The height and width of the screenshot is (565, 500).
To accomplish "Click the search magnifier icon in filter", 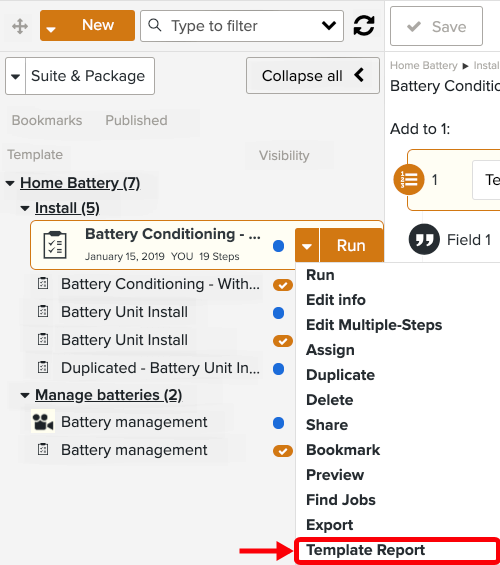I will (155, 25).
